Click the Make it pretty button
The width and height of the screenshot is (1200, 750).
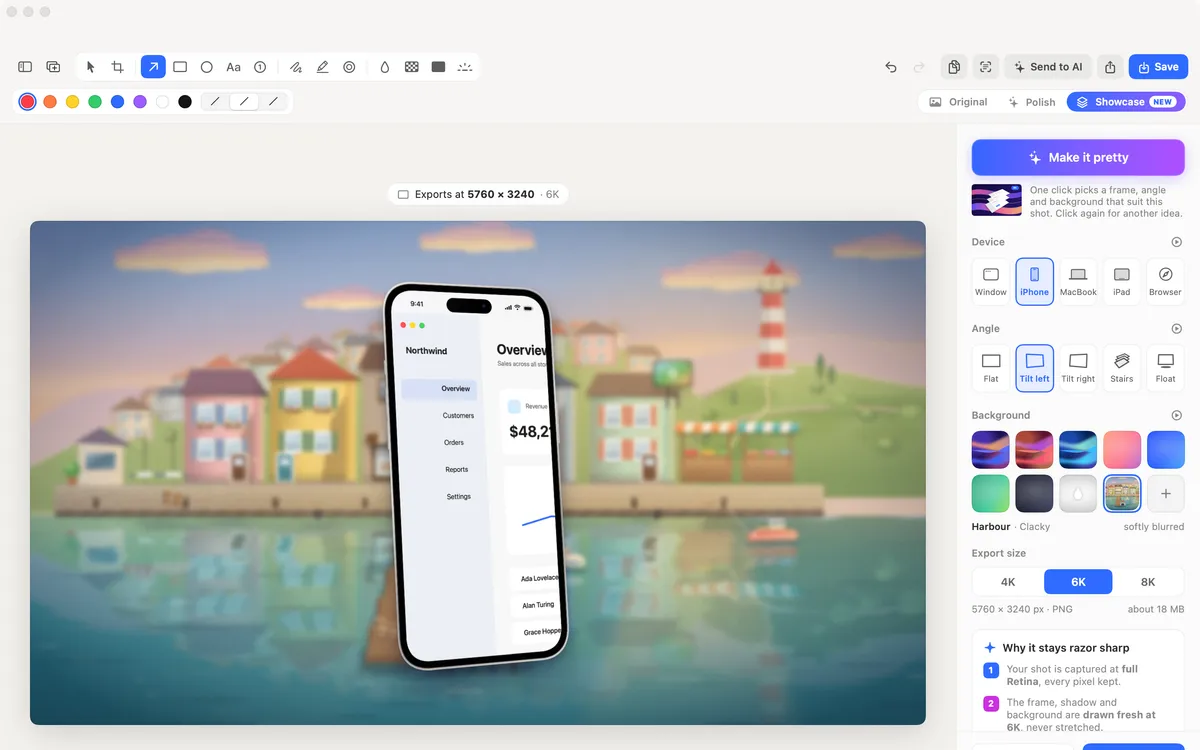(x=1078, y=158)
